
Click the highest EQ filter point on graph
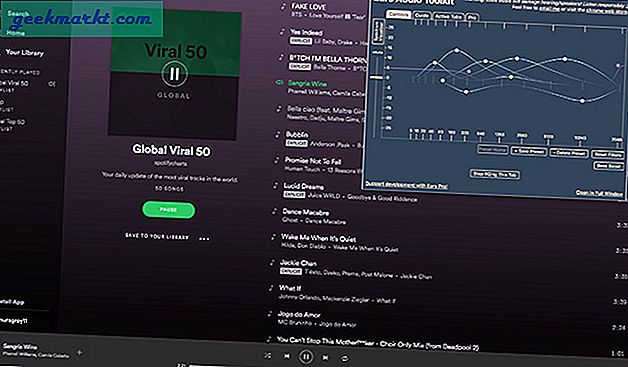(x=457, y=50)
